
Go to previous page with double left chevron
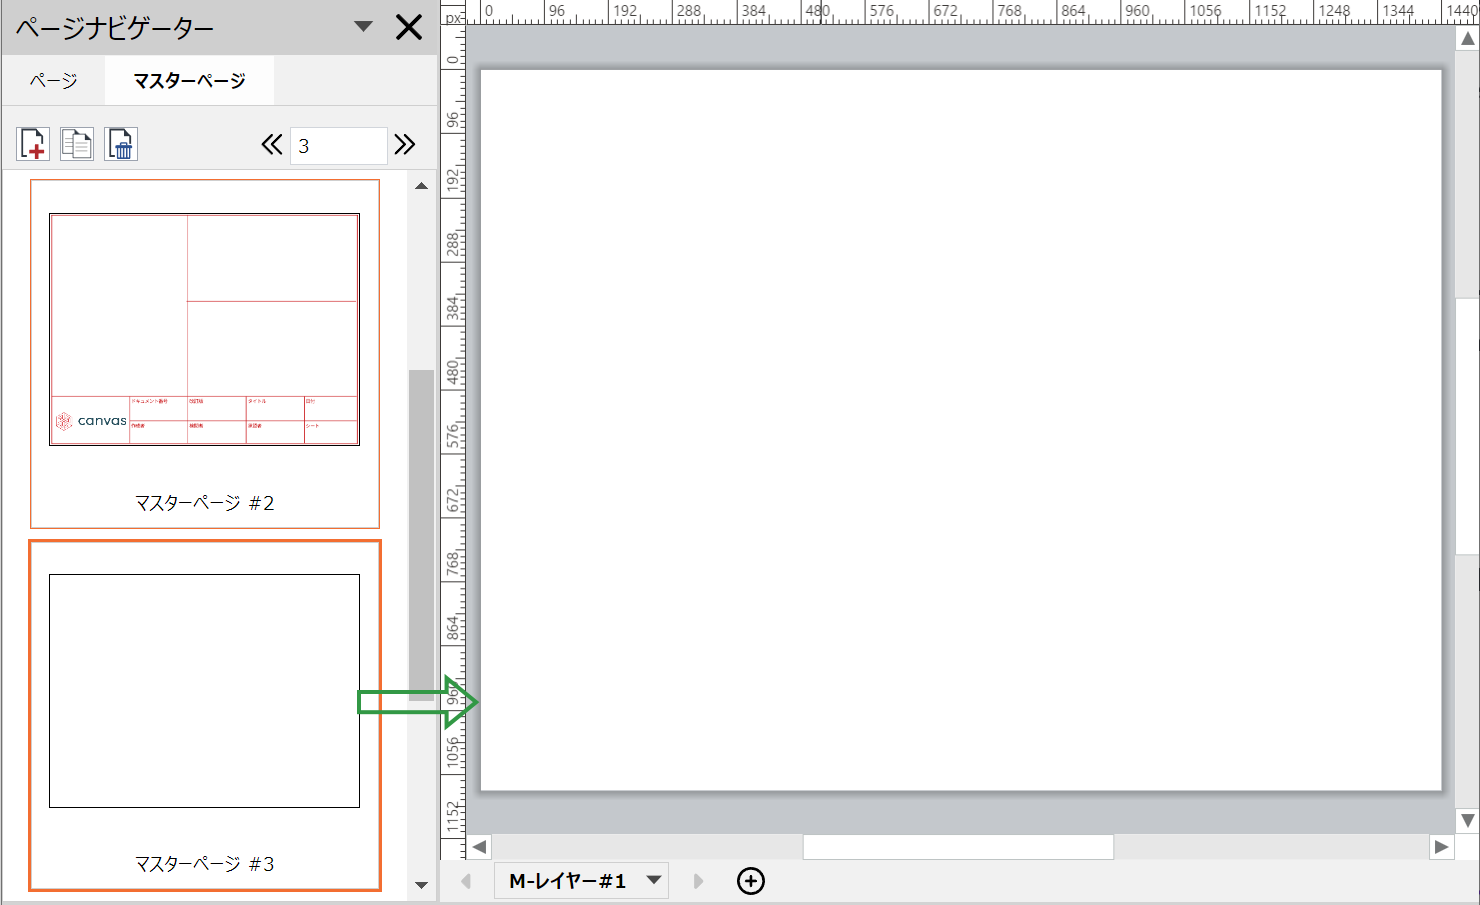[x=272, y=145]
